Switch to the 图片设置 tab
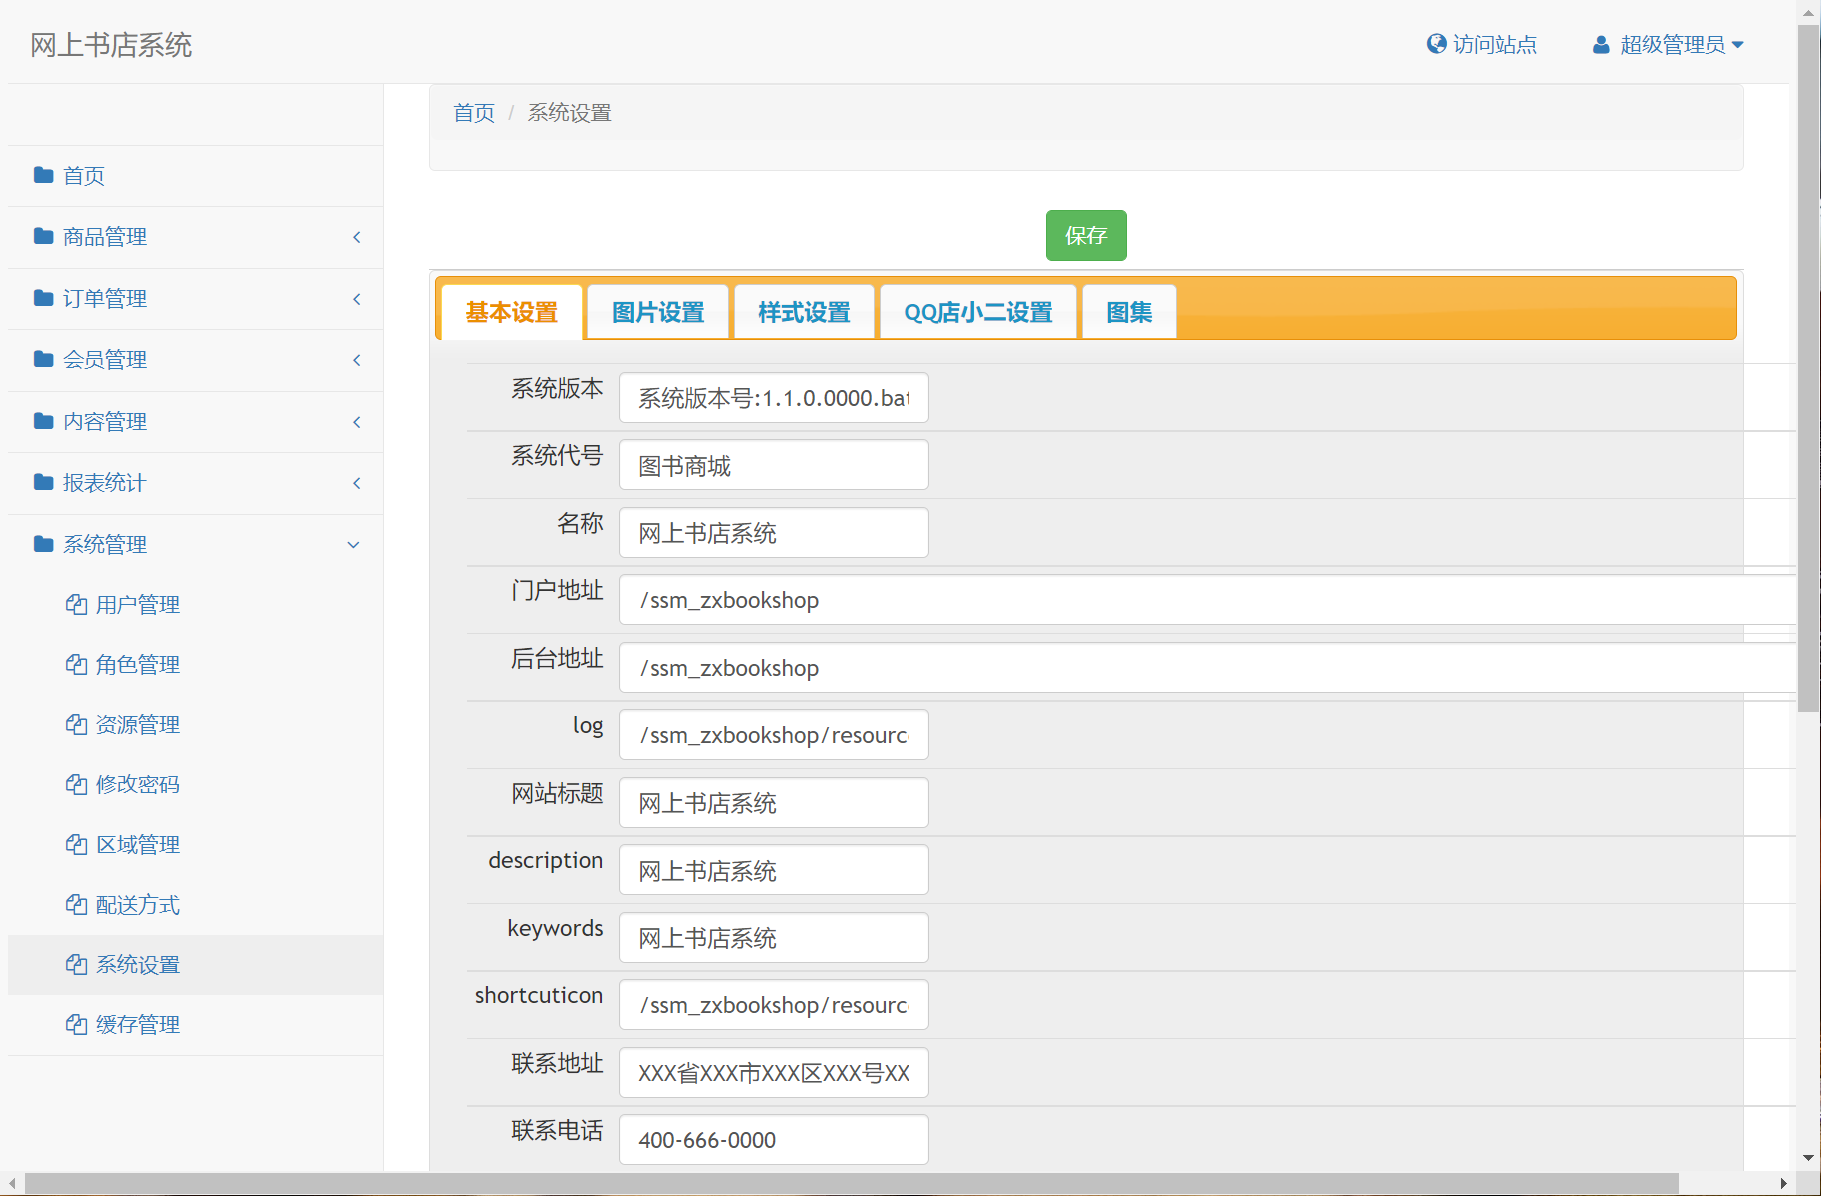 tap(657, 311)
